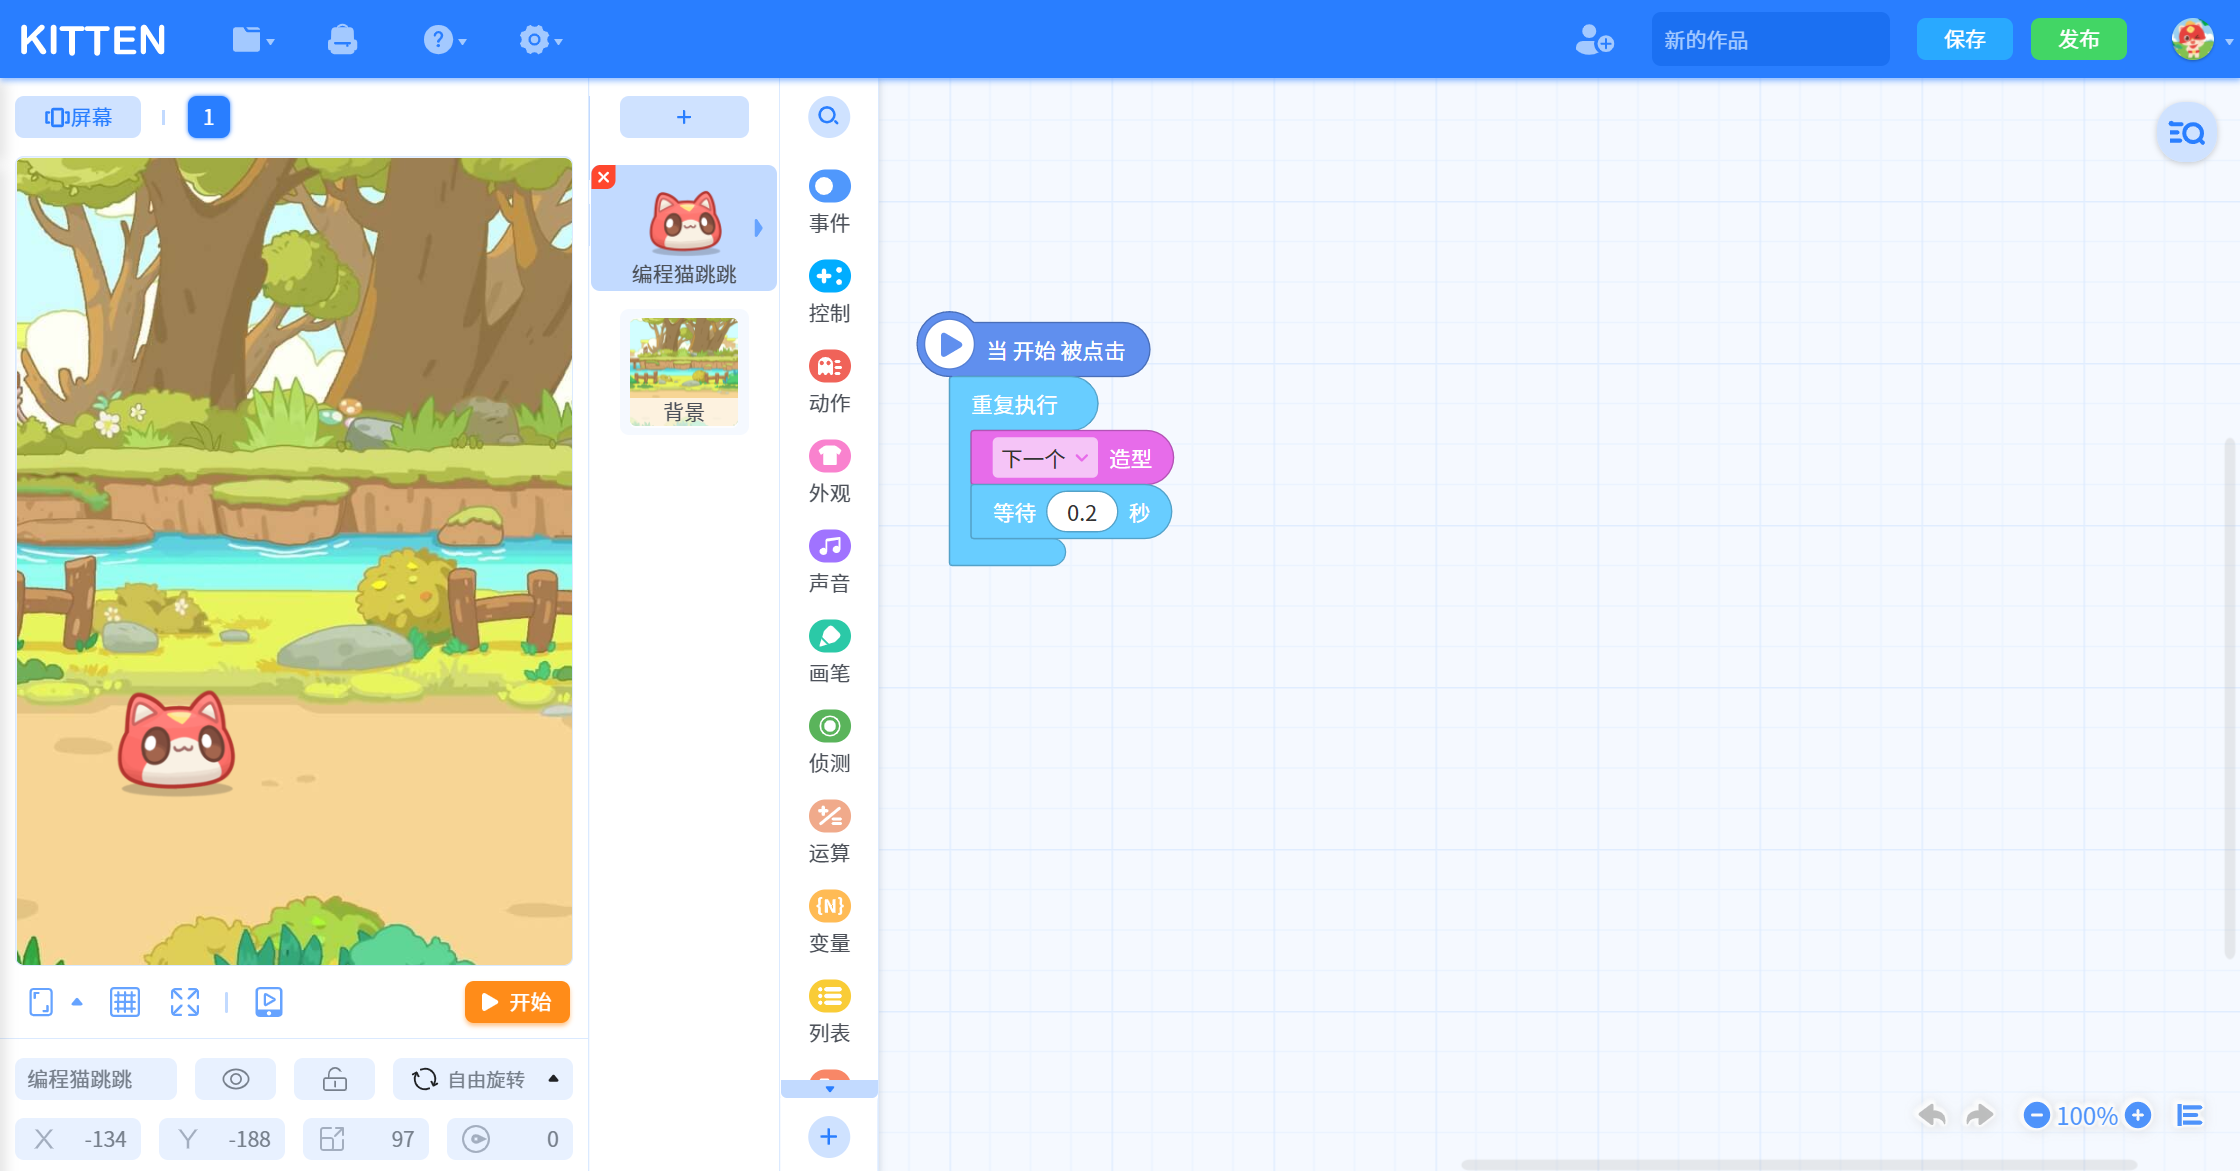Zoom out workspace with minus button
This screenshot has width=2240, height=1171.
click(x=2036, y=1115)
